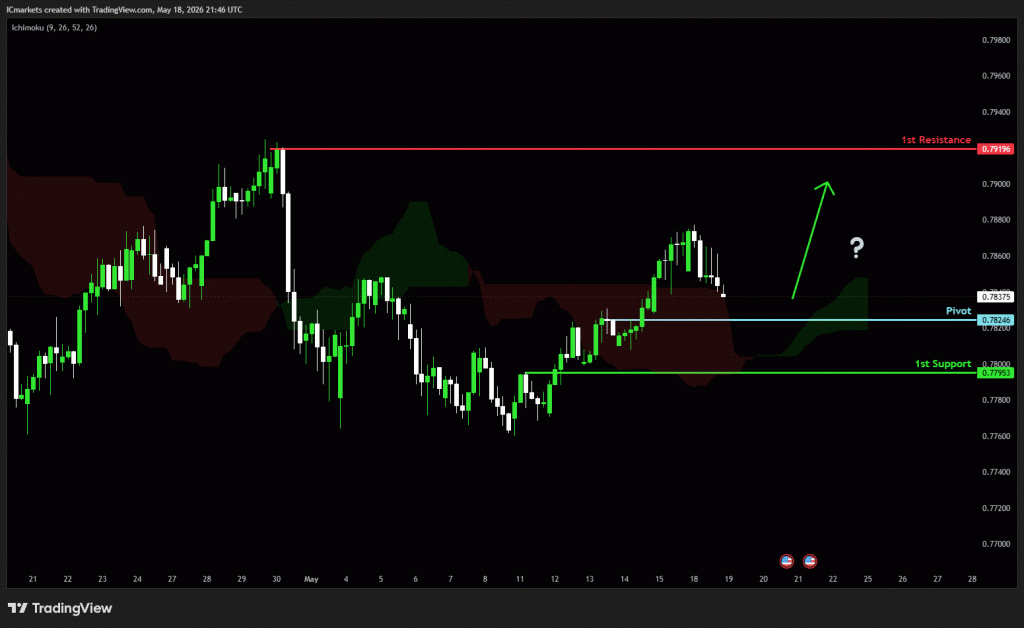This screenshot has width=1024, height=628.
Task: Click the ICmarkets TradingView header text
Action: (x=125, y=10)
